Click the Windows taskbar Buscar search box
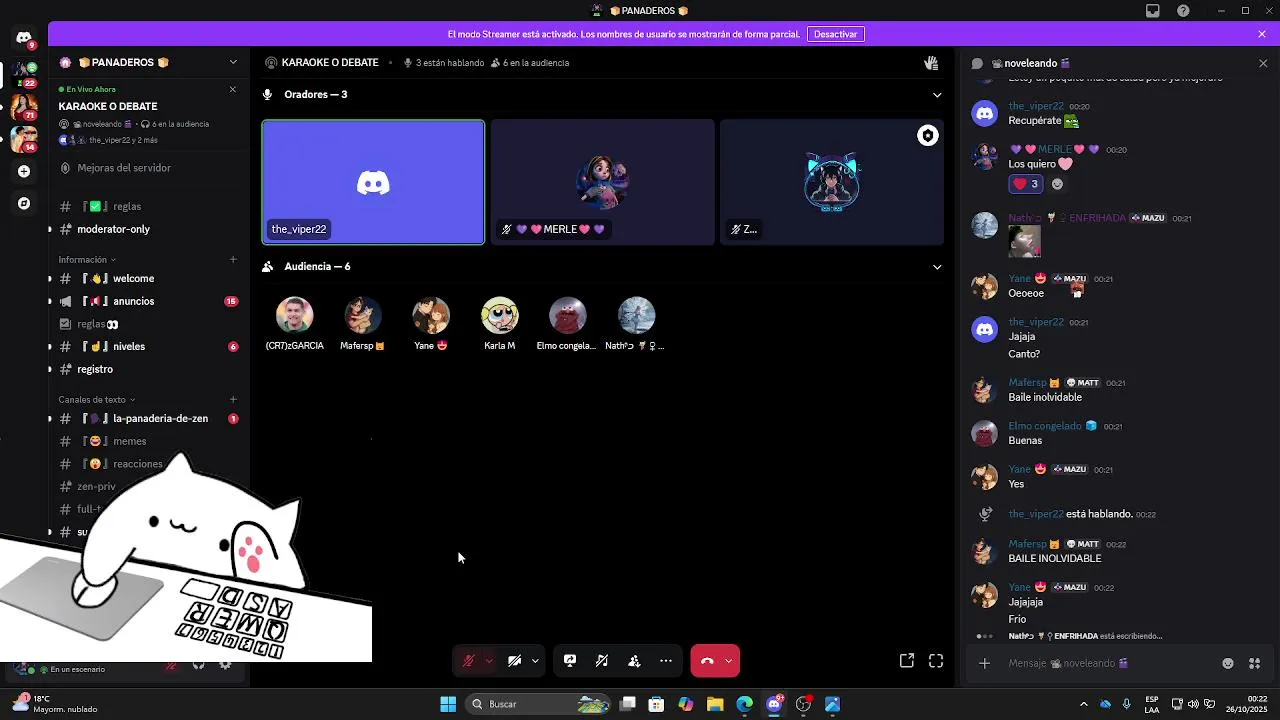The image size is (1280, 720). click(x=540, y=704)
